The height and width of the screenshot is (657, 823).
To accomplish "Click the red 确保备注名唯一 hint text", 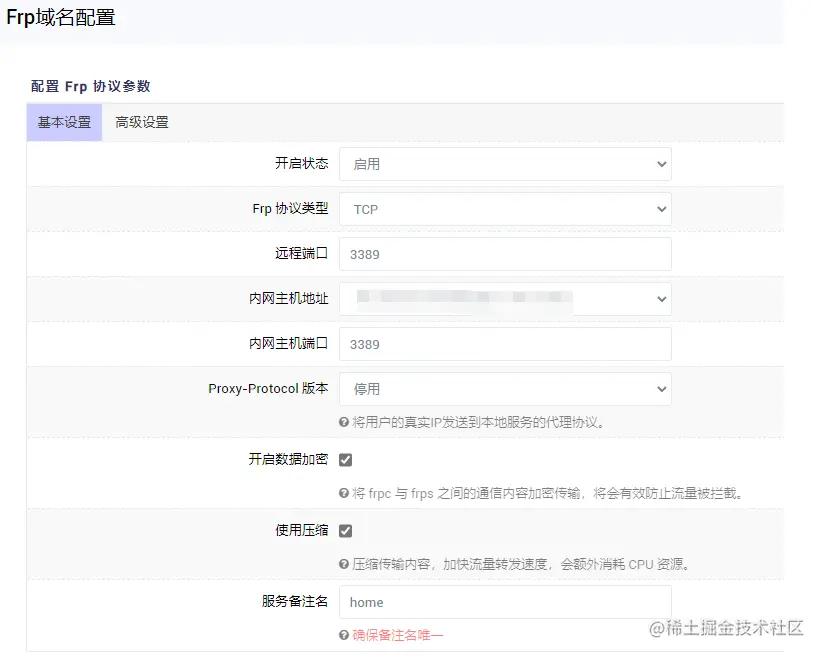I will click(397, 635).
